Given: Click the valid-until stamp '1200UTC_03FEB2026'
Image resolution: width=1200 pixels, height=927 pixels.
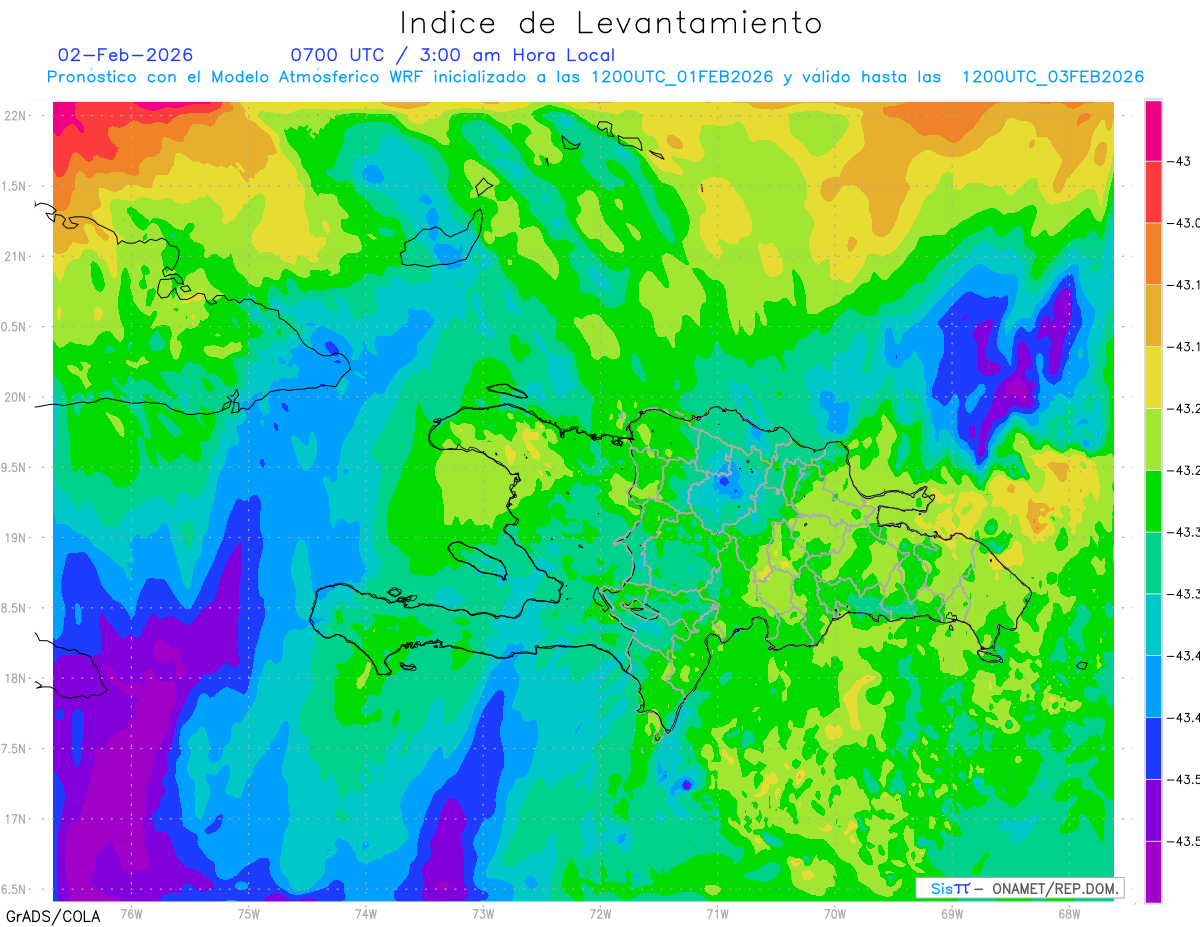Looking at the screenshot, I should click(1053, 77).
